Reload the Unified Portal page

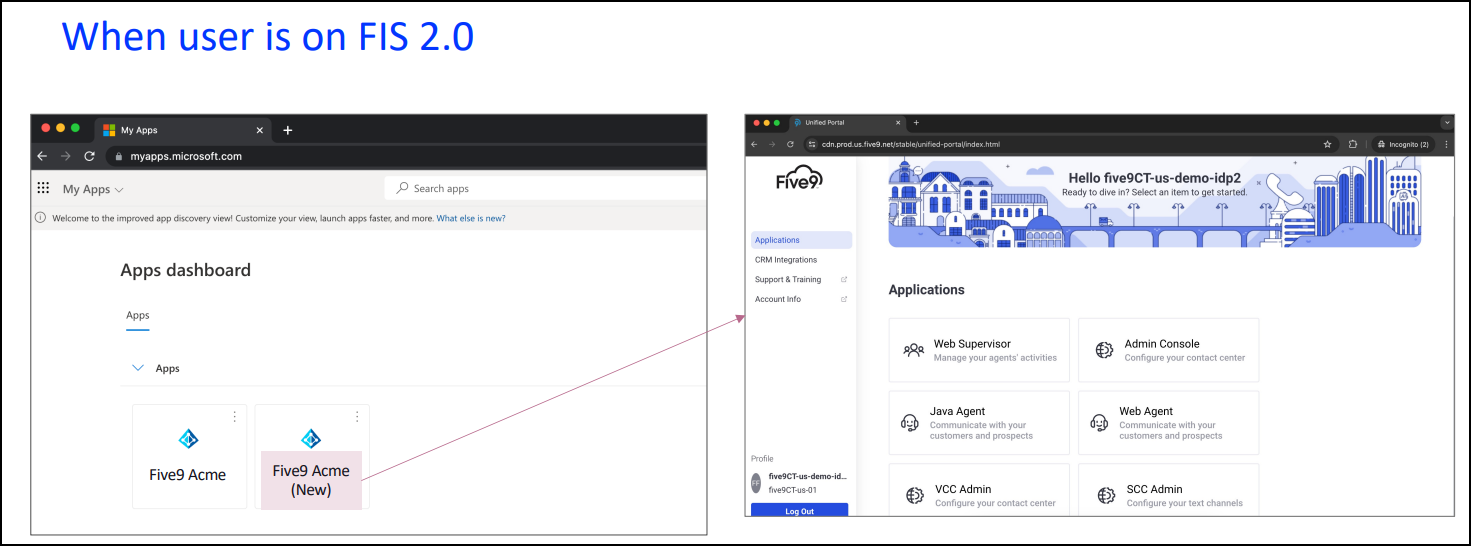(790, 144)
